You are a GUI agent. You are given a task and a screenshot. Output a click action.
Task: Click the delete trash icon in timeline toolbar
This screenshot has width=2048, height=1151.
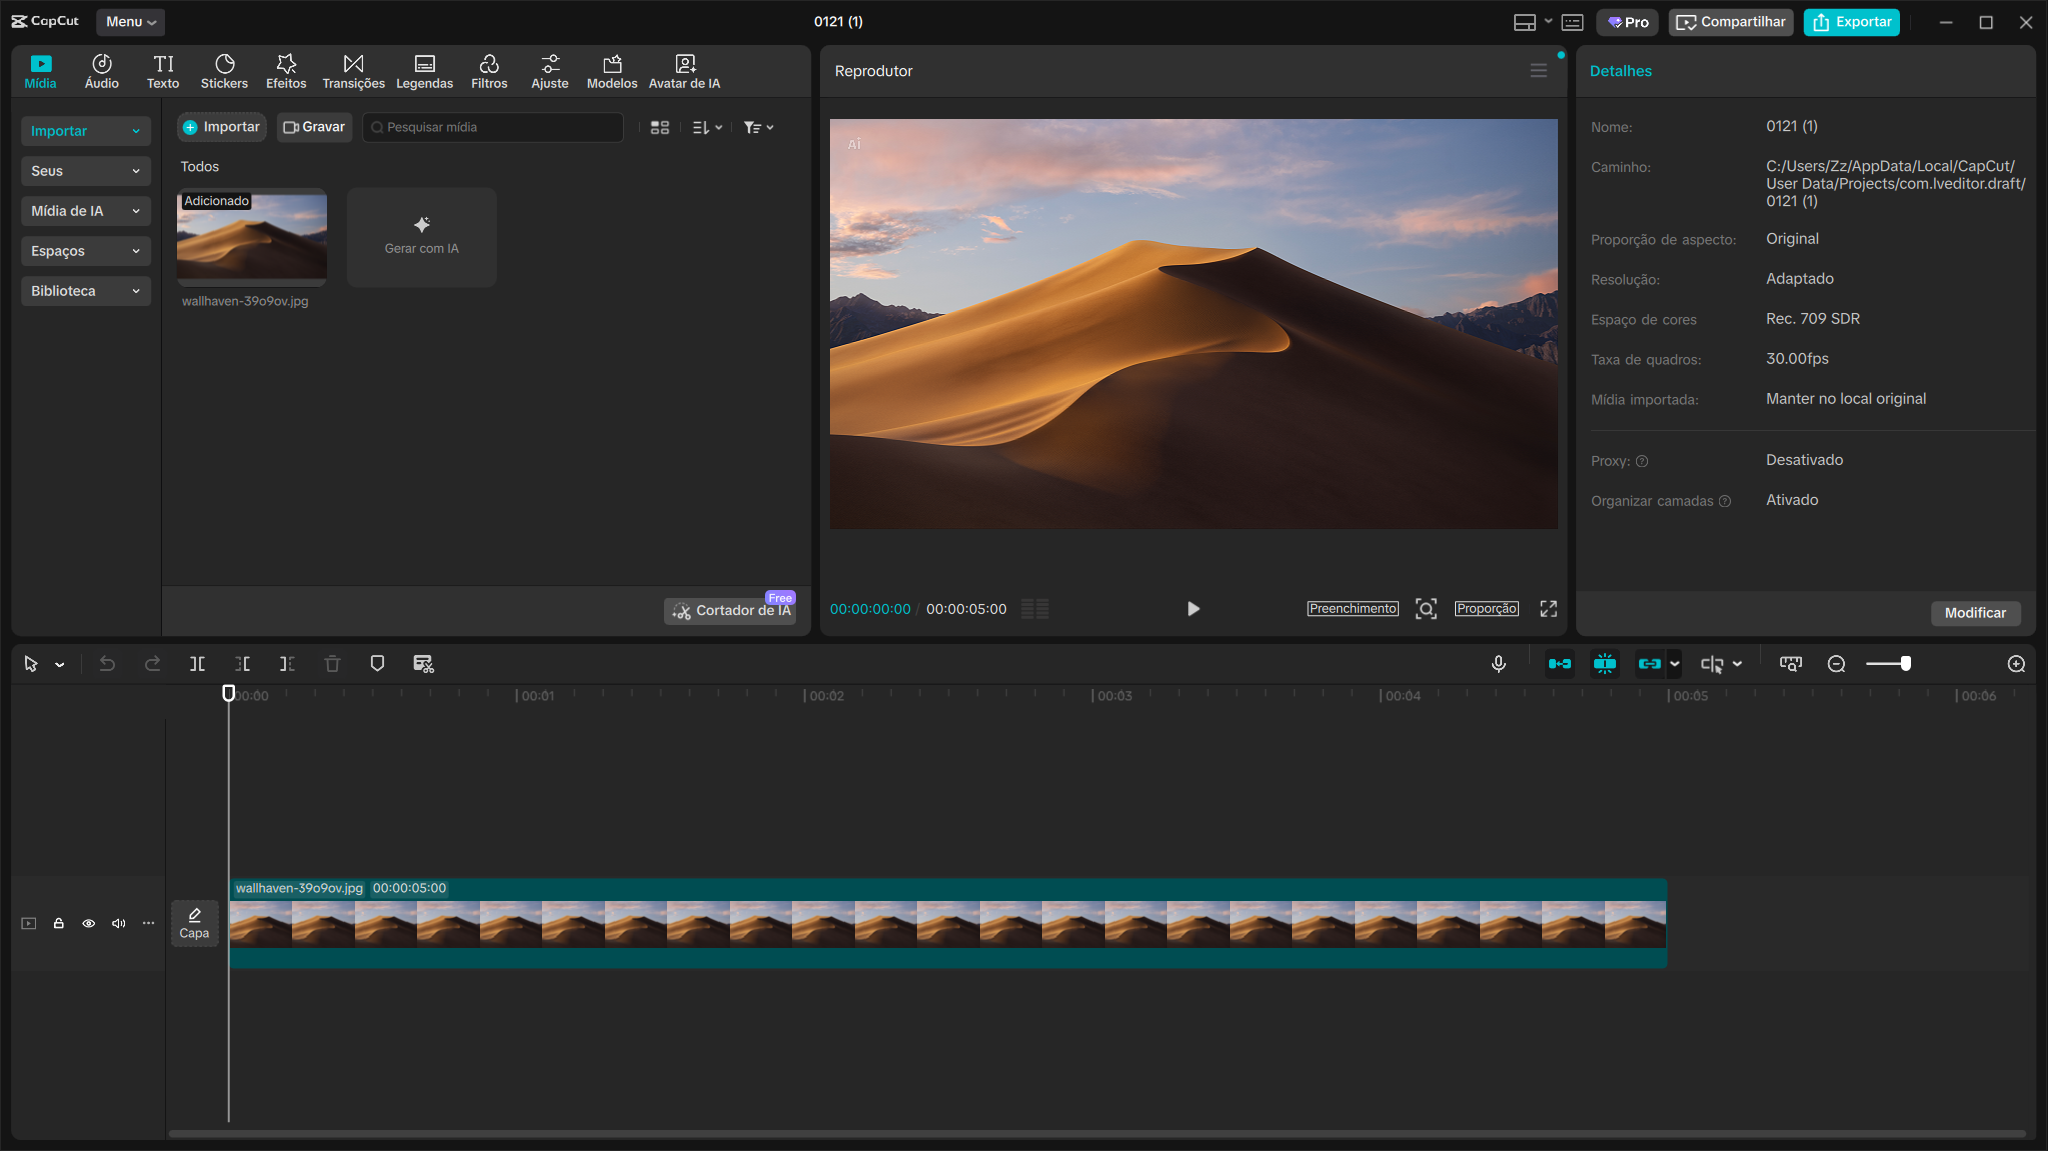pos(332,664)
